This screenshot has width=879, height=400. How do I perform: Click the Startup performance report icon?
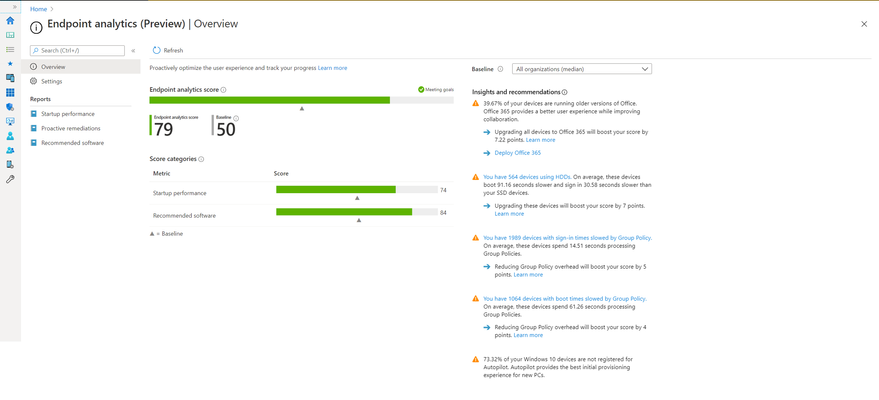point(34,114)
